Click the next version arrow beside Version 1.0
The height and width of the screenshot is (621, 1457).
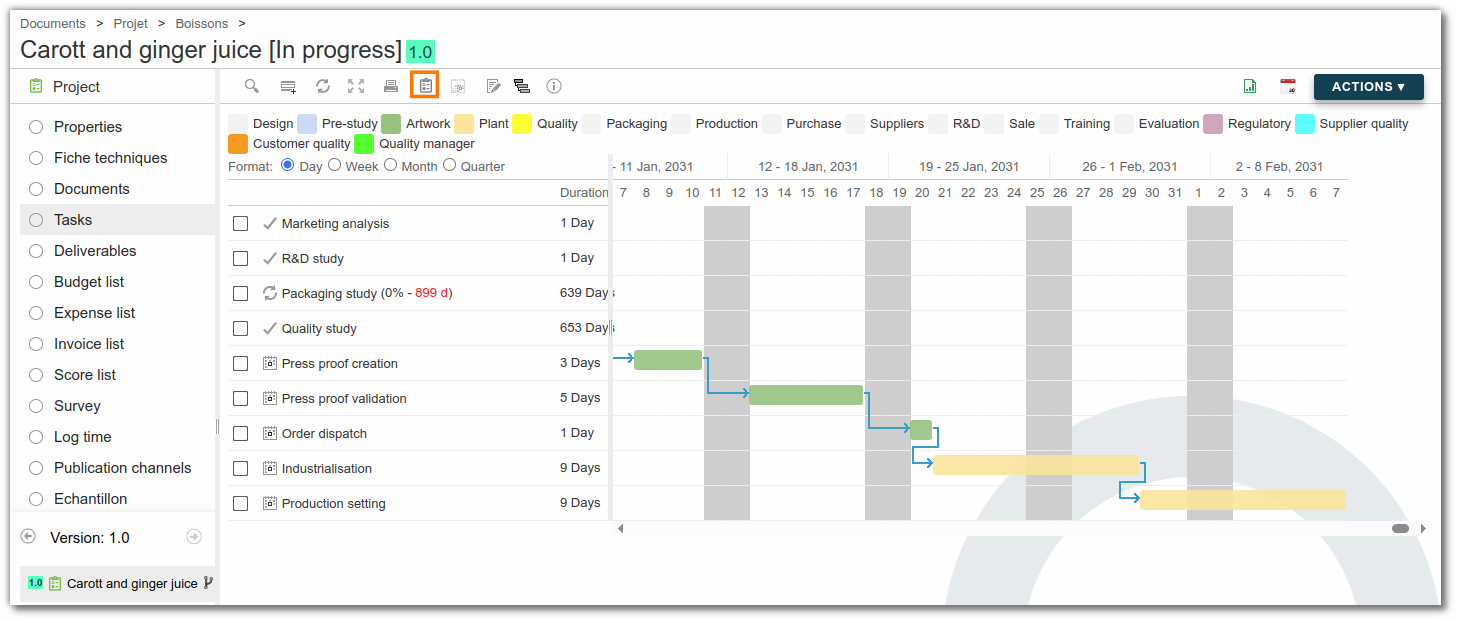194,537
